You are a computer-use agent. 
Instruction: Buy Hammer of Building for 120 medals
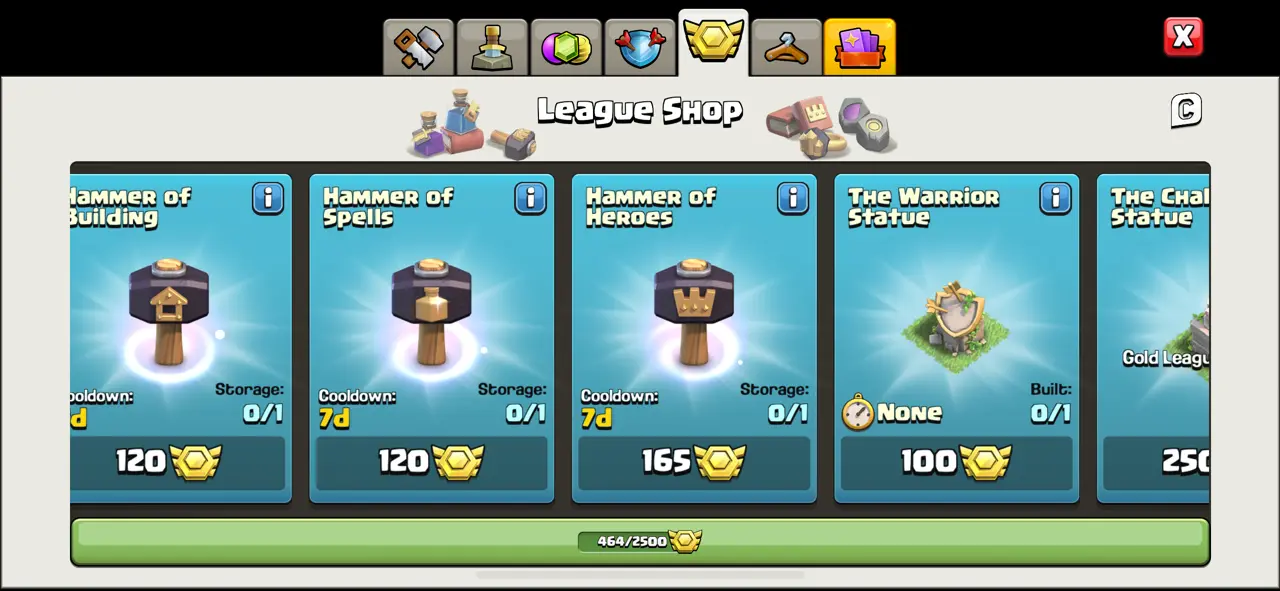178,462
